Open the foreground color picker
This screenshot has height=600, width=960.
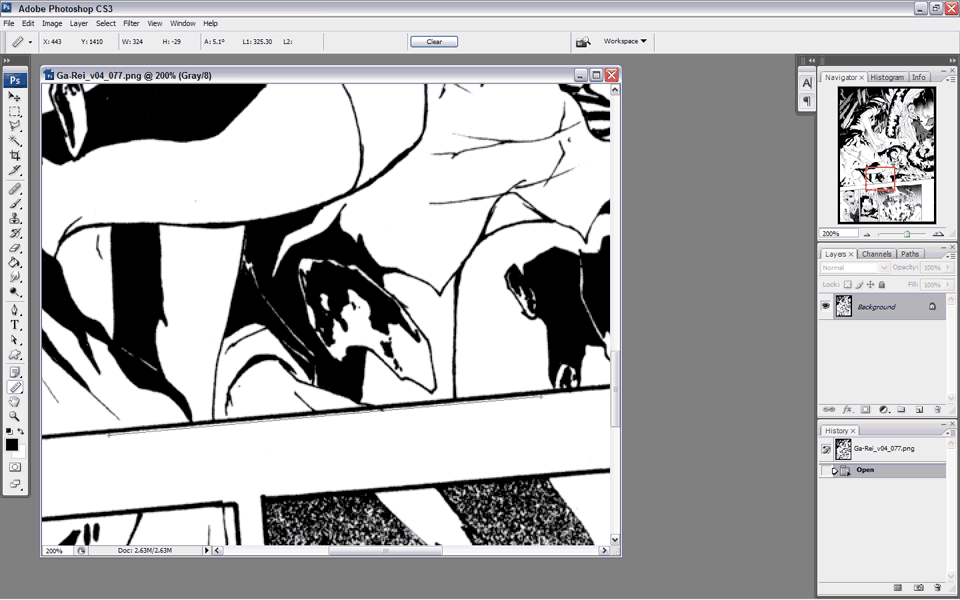point(12,445)
